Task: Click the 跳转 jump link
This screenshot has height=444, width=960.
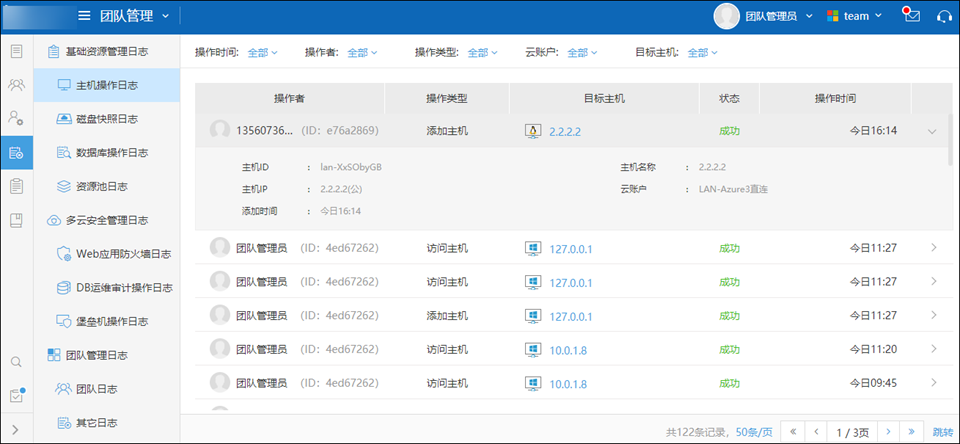Action: [941, 432]
